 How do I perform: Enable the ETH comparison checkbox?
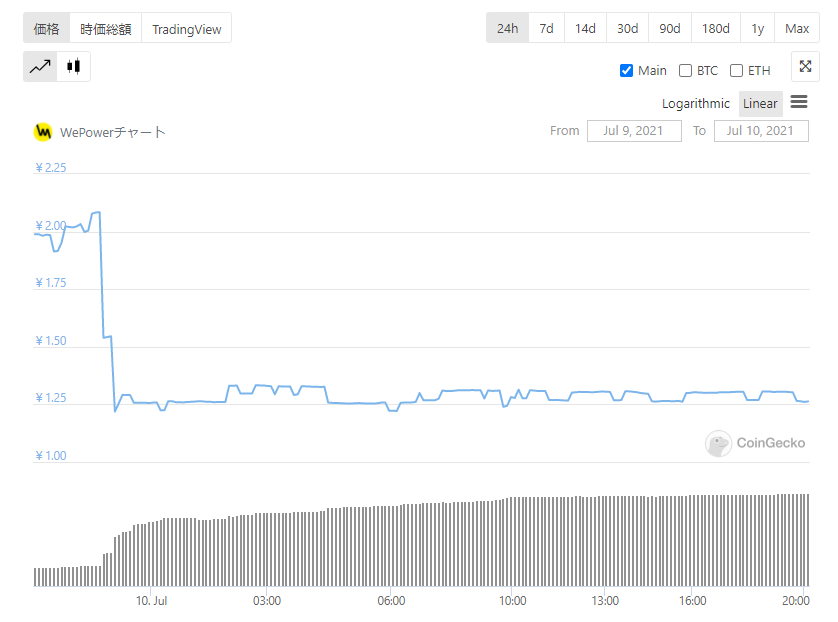pos(736,71)
